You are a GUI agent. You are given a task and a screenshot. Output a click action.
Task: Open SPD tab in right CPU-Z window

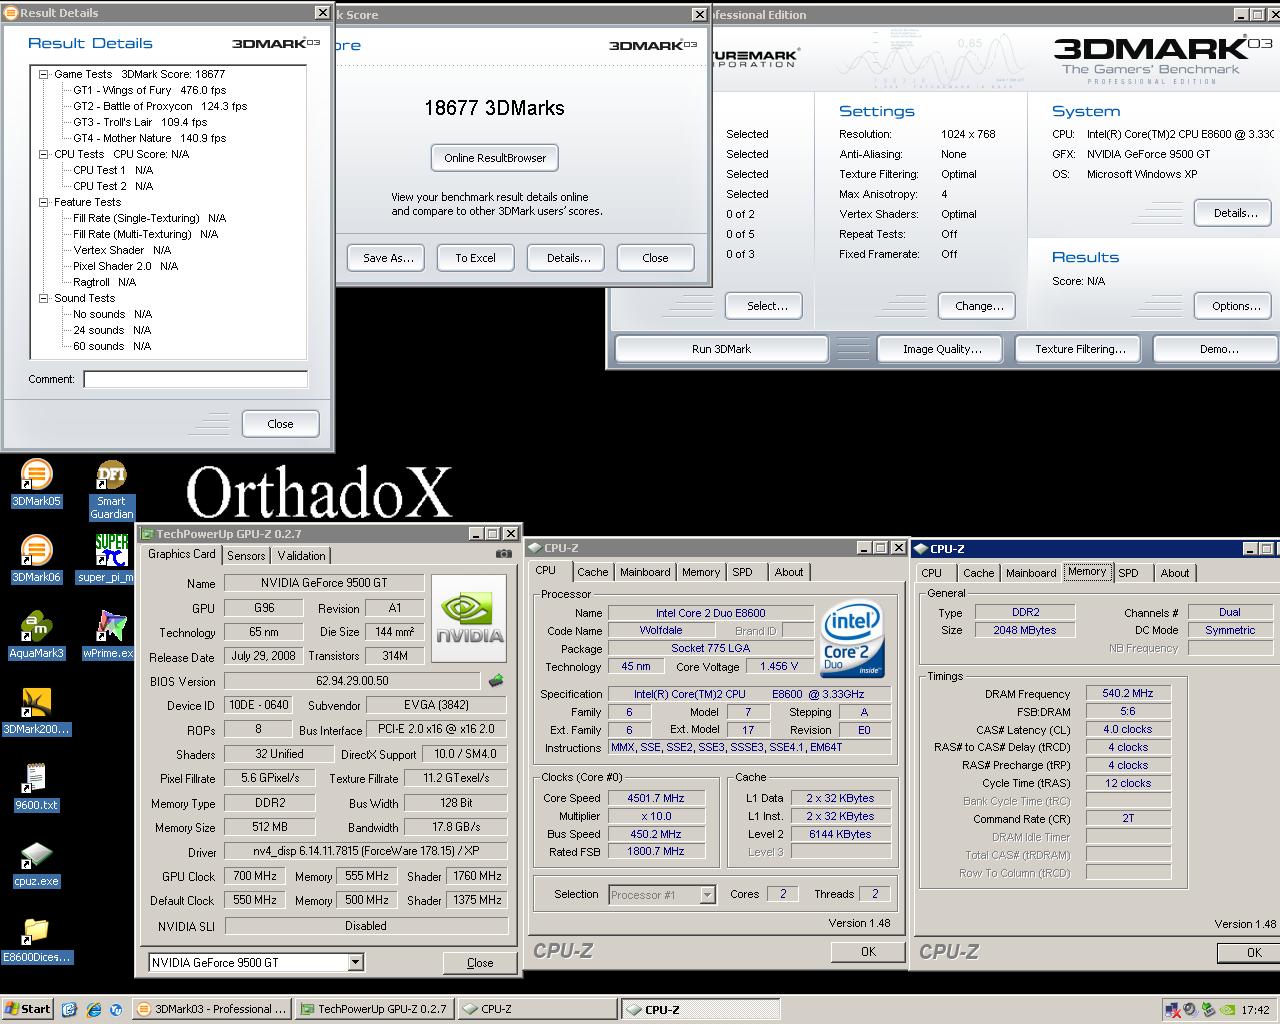pyautogui.click(x=1128, y=573)
